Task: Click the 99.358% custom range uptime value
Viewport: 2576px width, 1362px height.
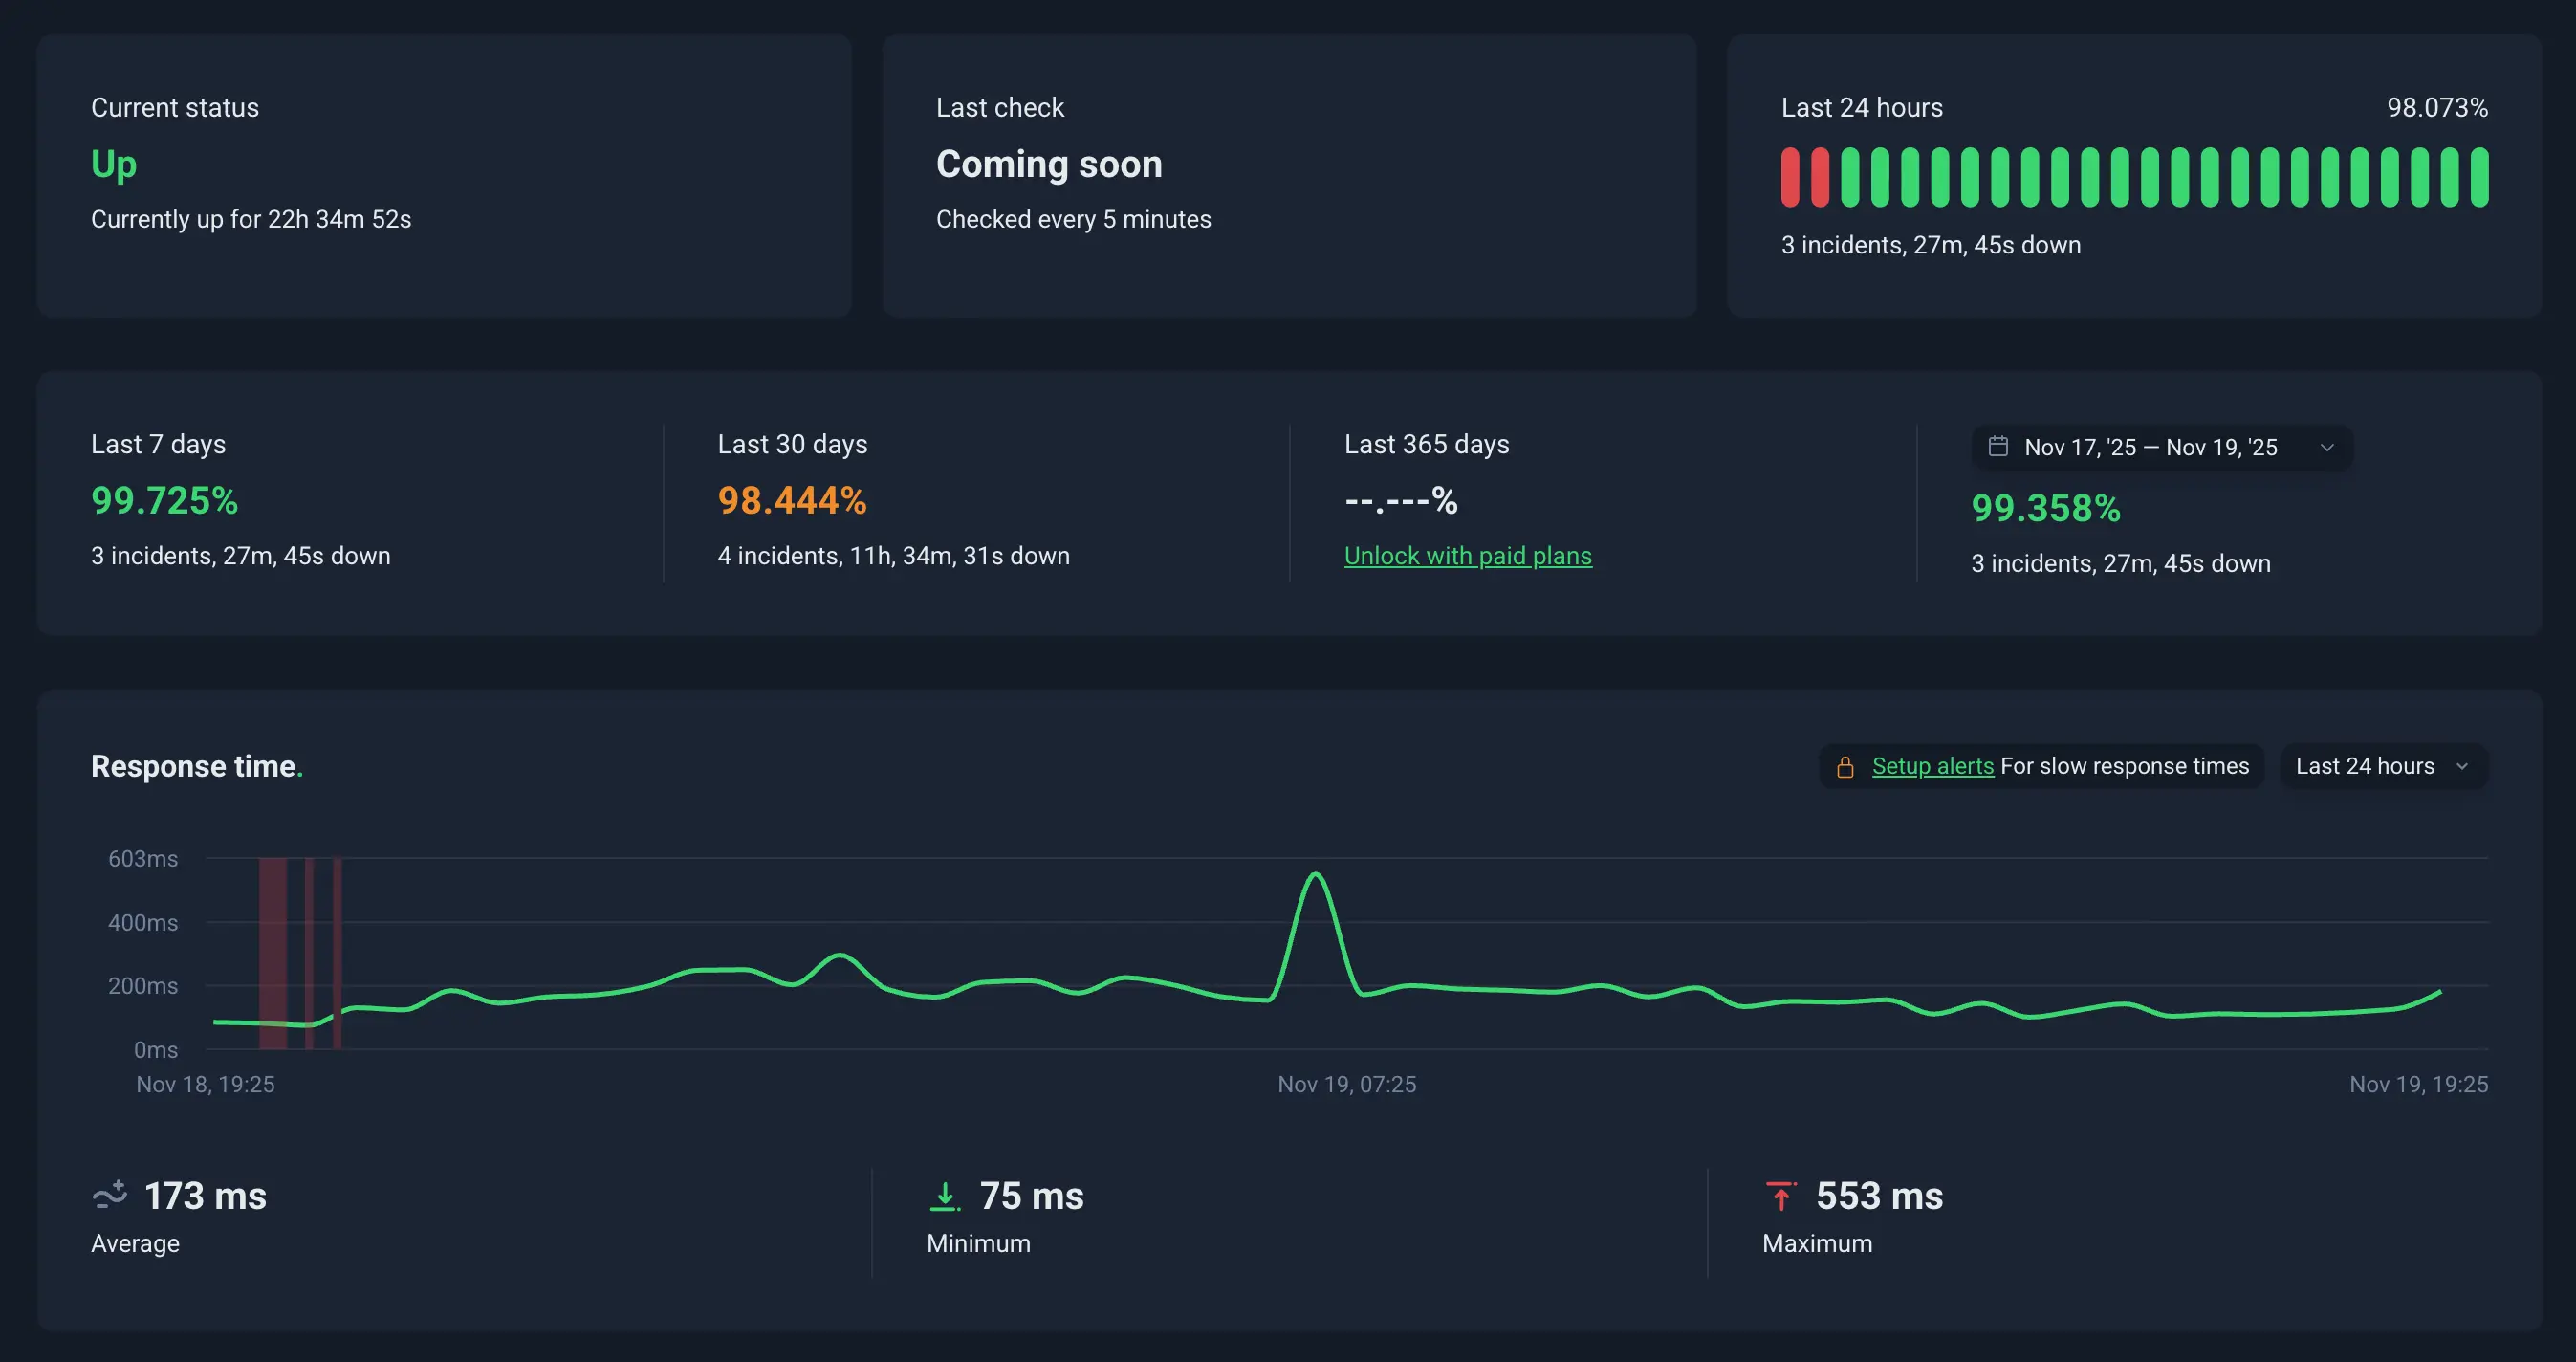Action: coord(2044,509)
